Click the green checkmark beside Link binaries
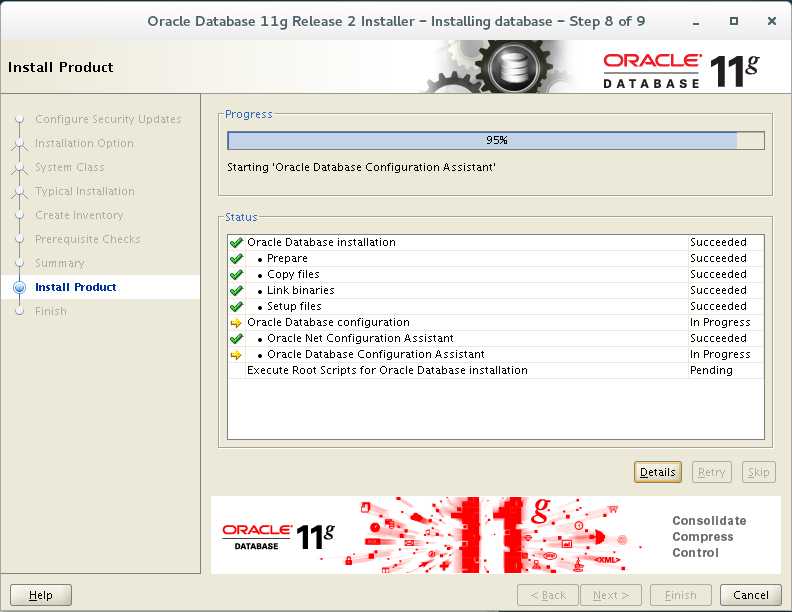 point(236,291)
